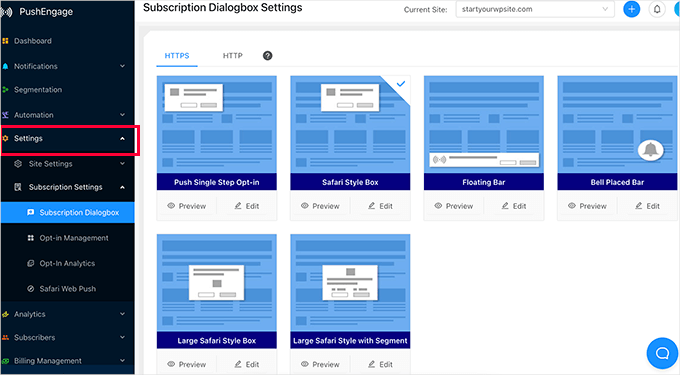
Task: Expand the Site Settings chevron
Action: pyautogui.click(x=122, y=163)
